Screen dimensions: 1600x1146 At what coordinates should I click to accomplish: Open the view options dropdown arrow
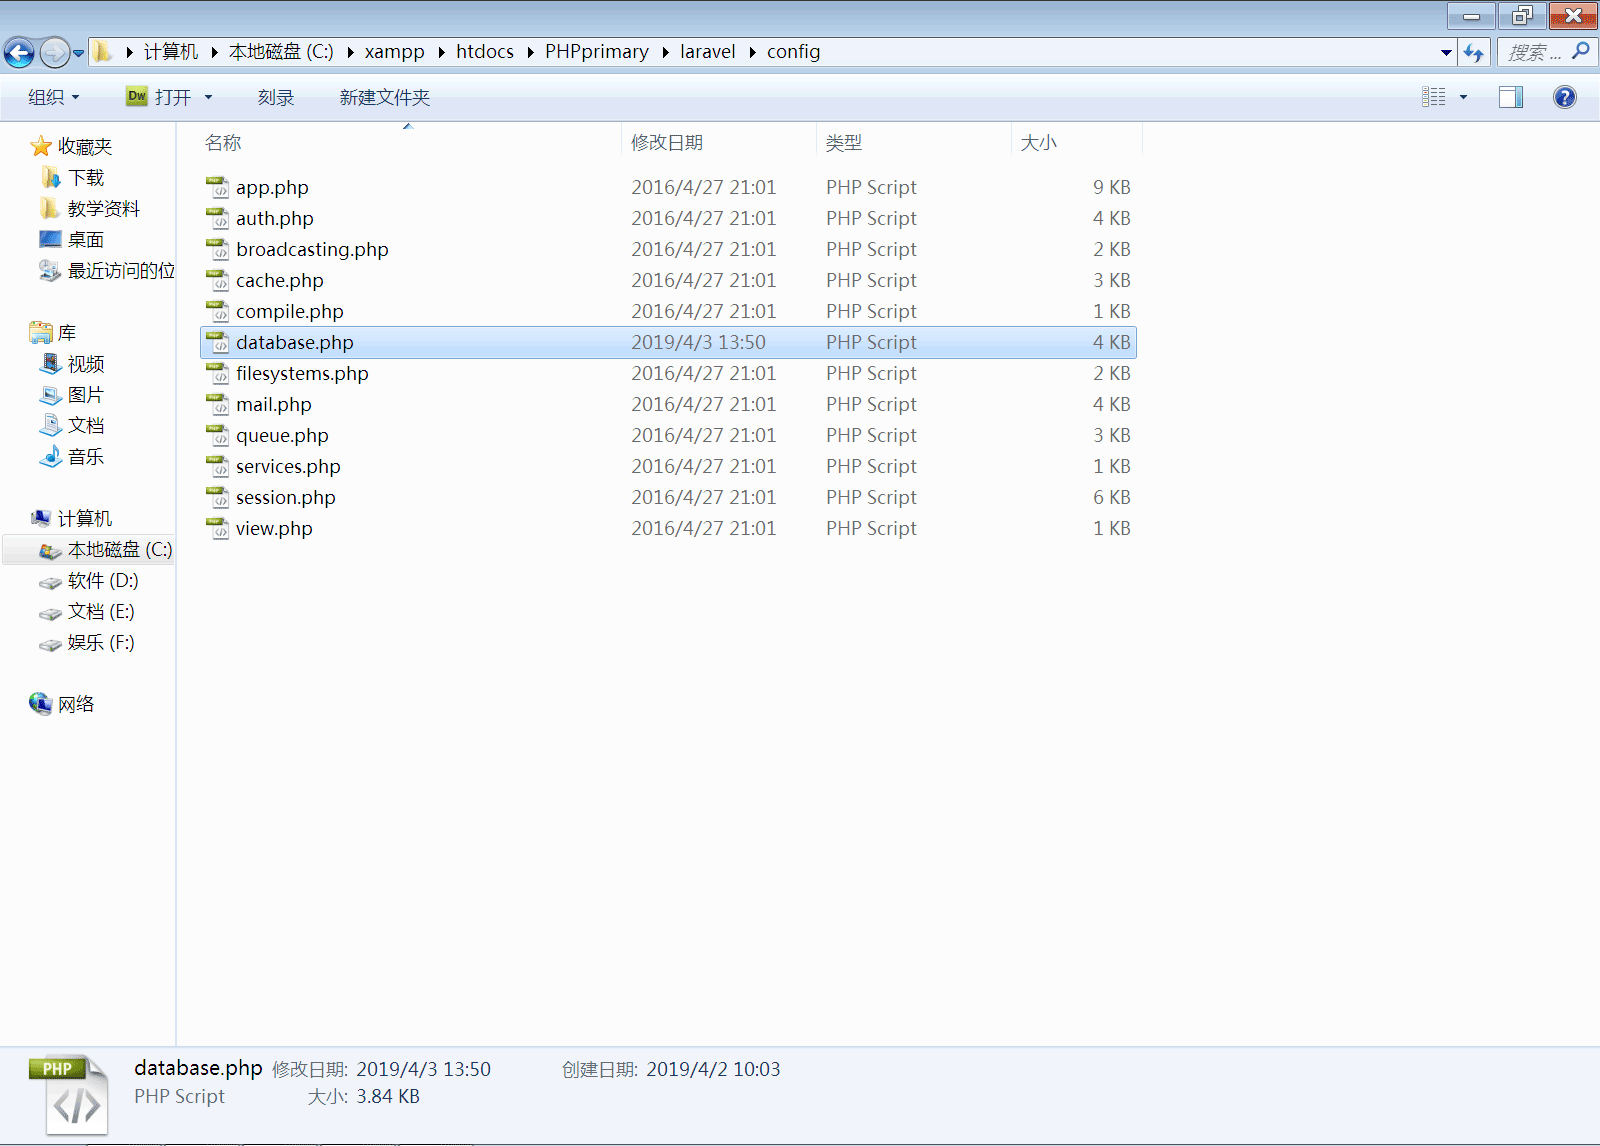[1463, 97]
